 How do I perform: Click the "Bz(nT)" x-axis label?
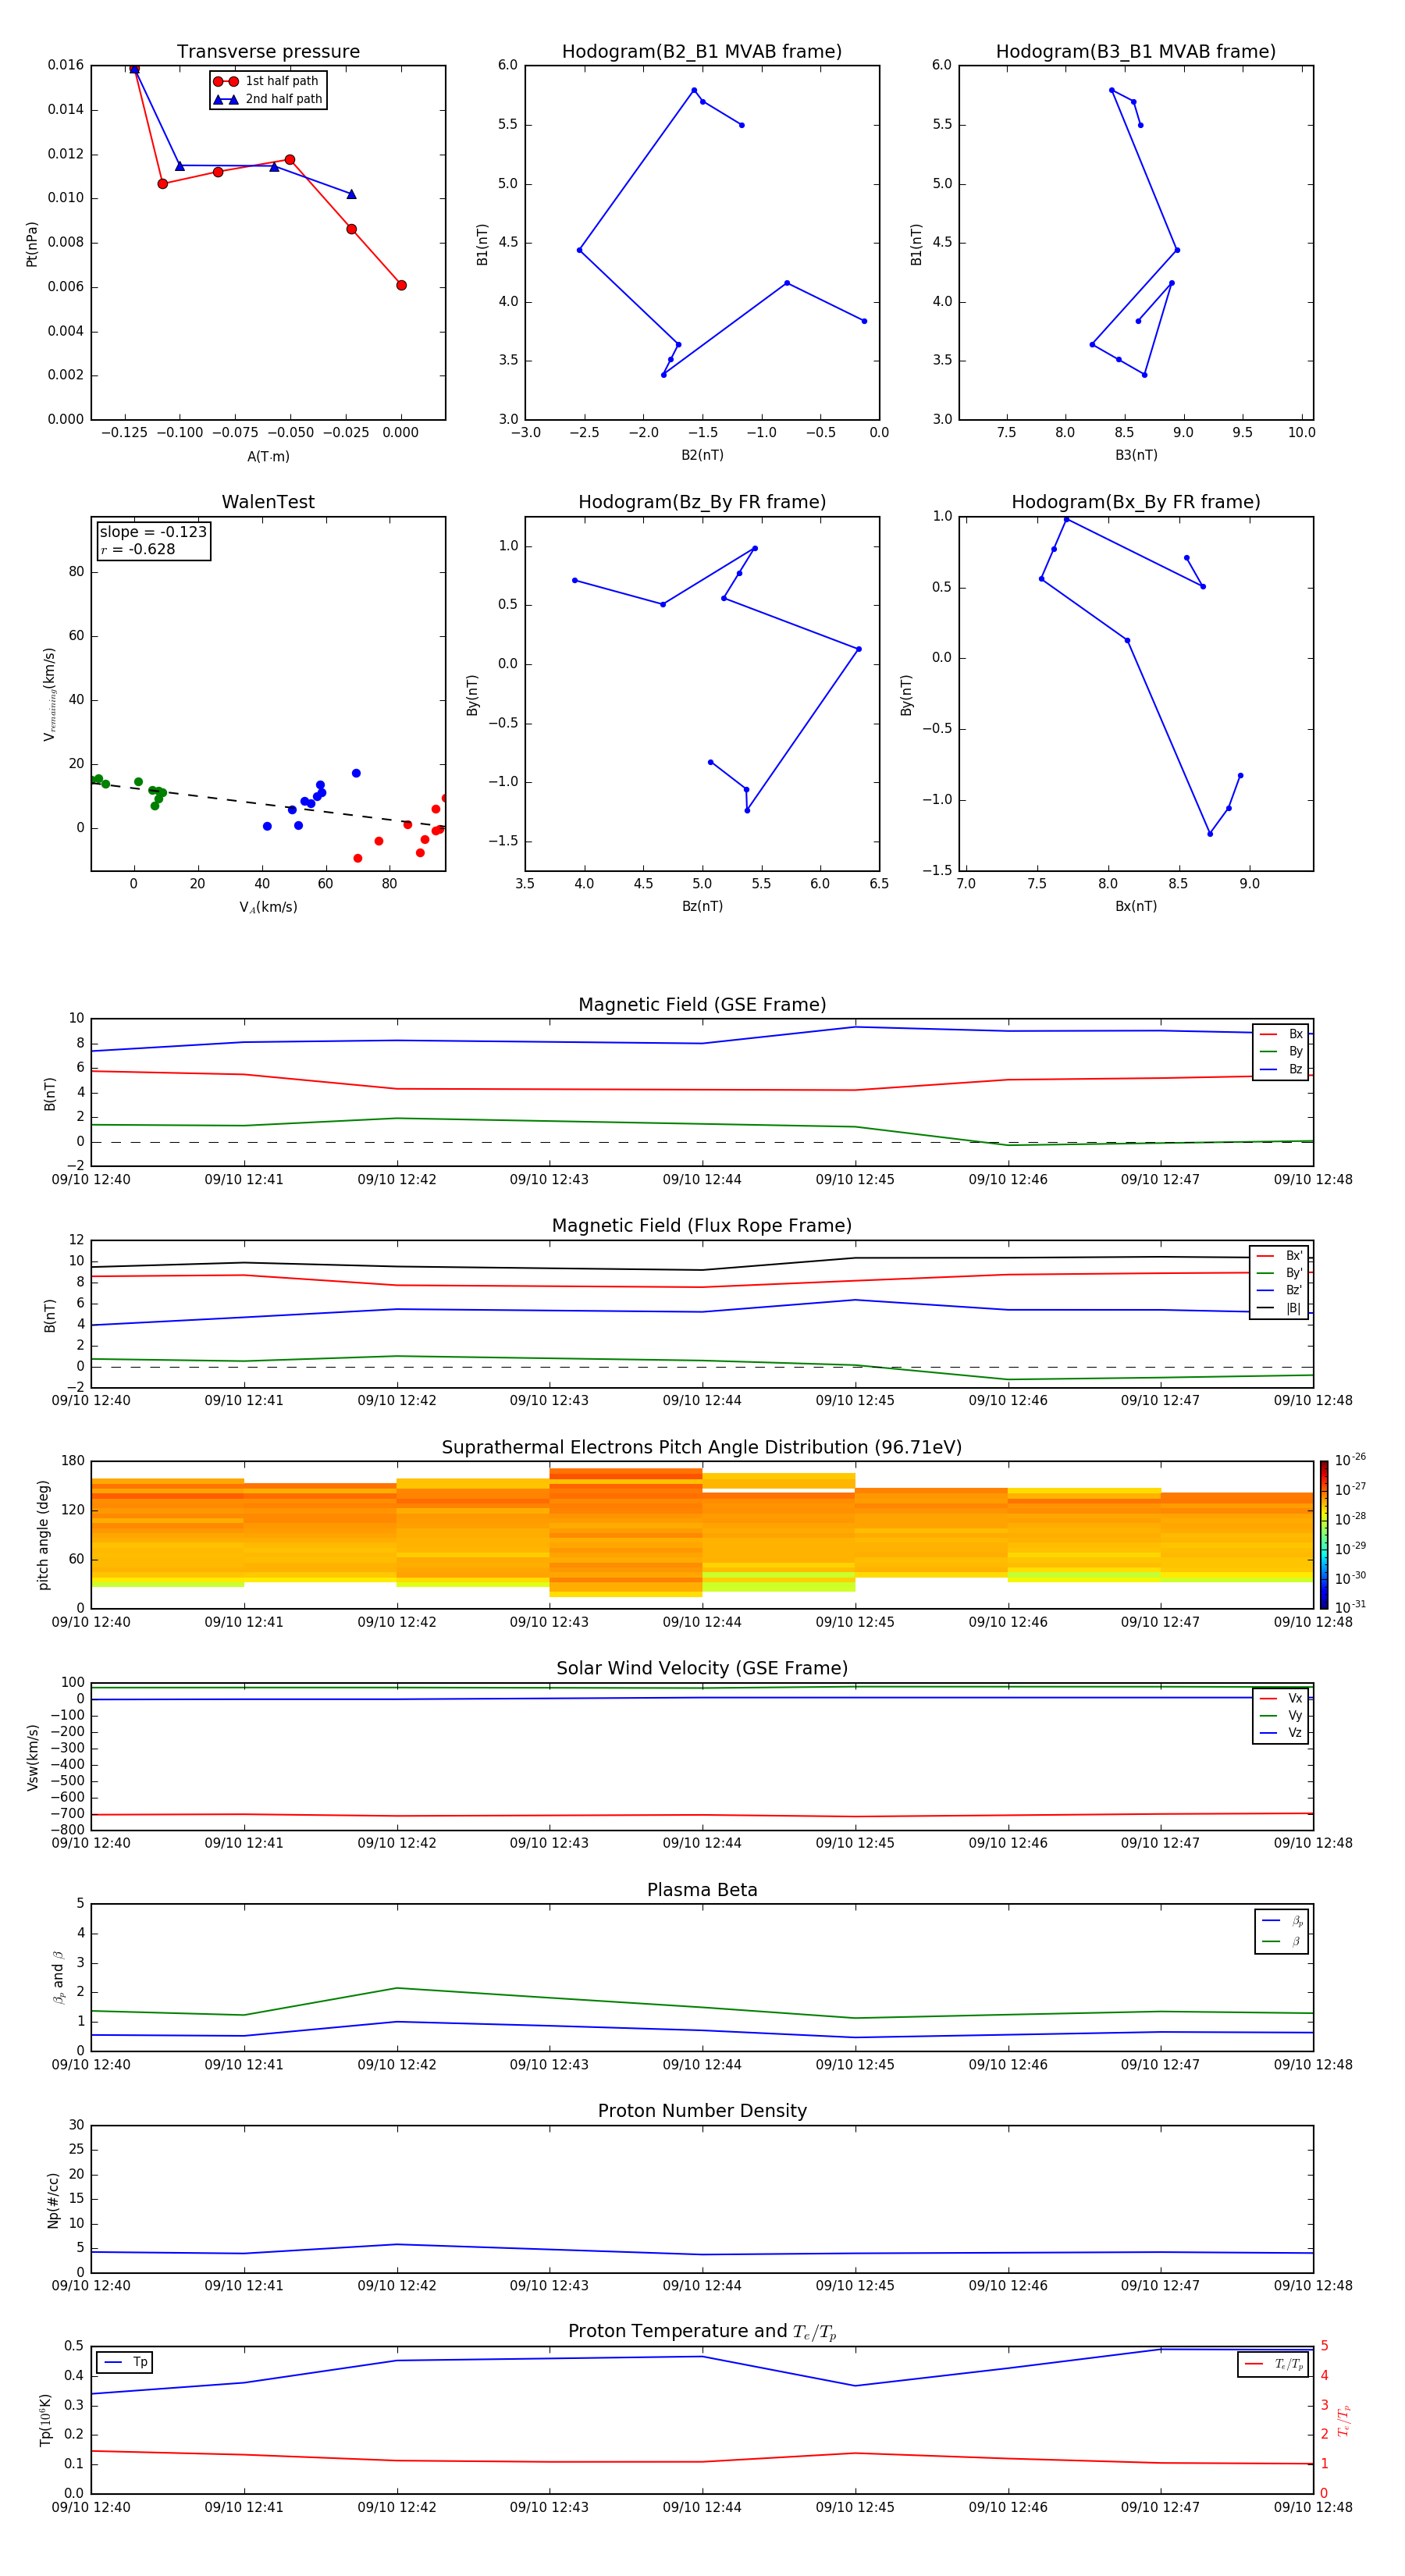point(702,906)
